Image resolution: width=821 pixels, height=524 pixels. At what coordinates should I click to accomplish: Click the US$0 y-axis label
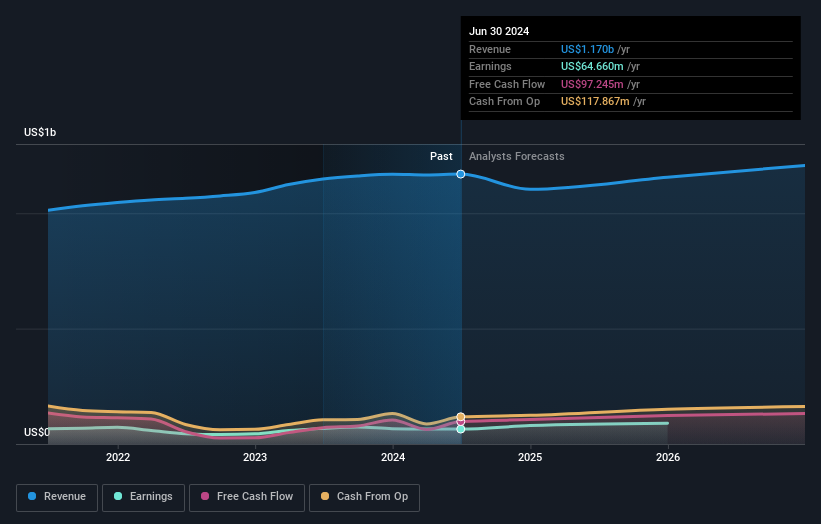[x=37, y=432]
